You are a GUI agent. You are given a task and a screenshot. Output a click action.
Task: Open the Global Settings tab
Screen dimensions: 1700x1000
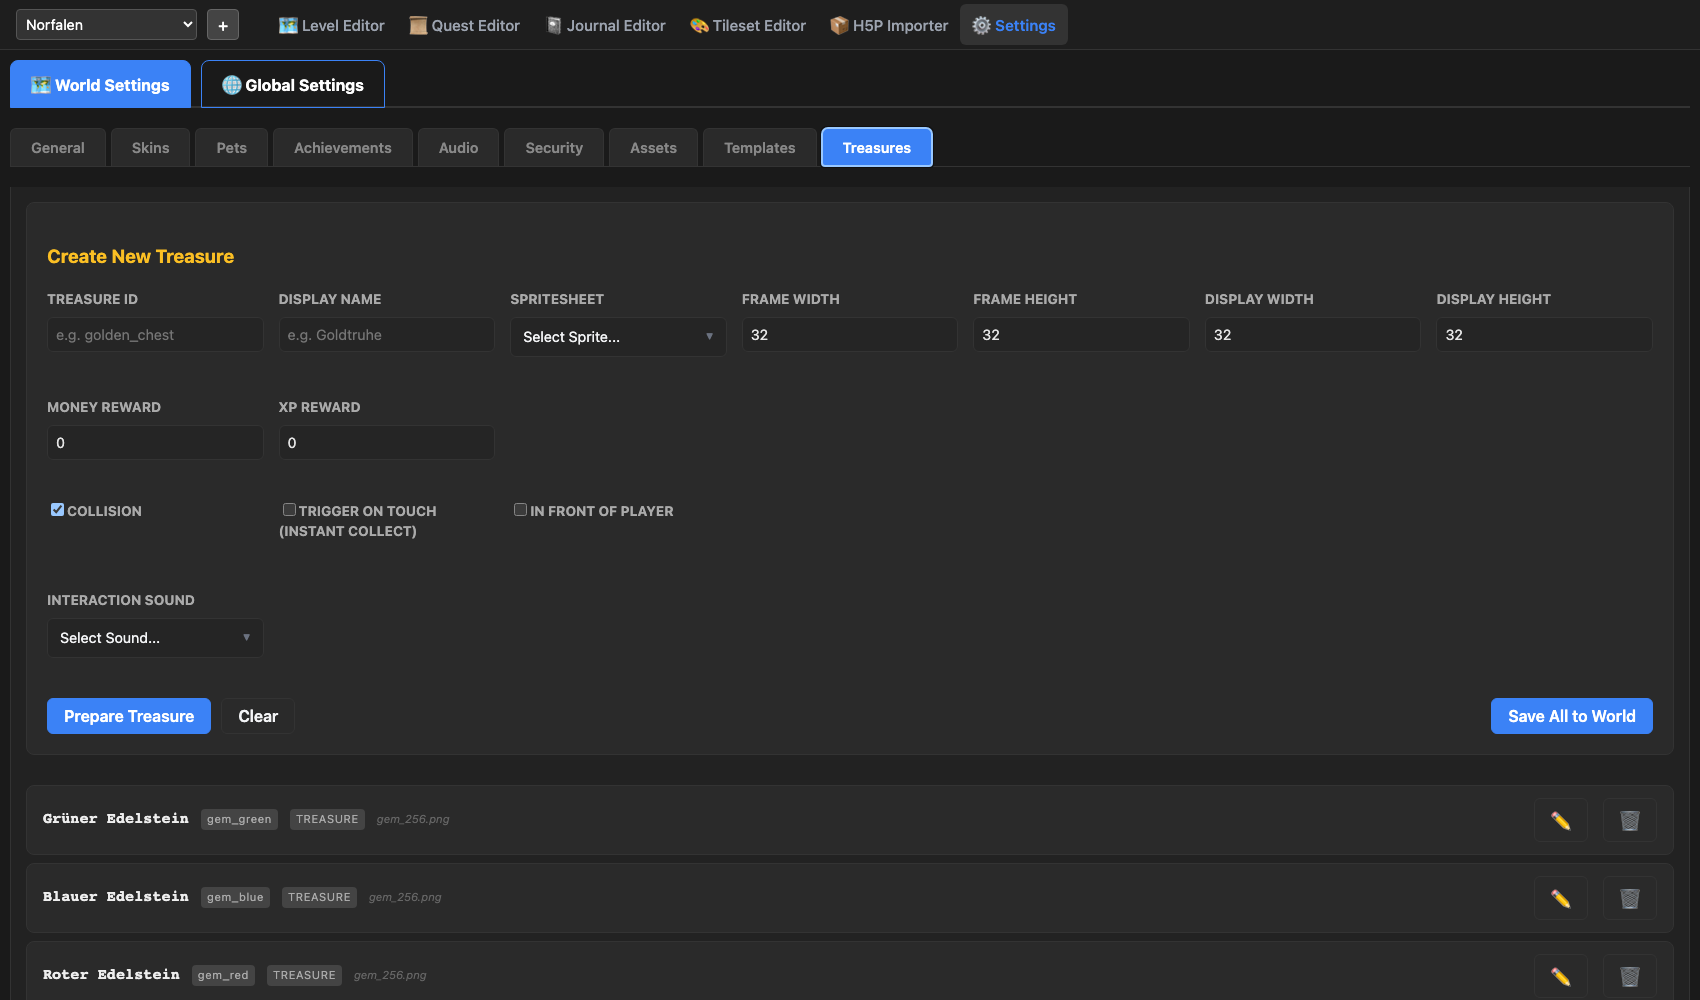click(x=293, y=85)
